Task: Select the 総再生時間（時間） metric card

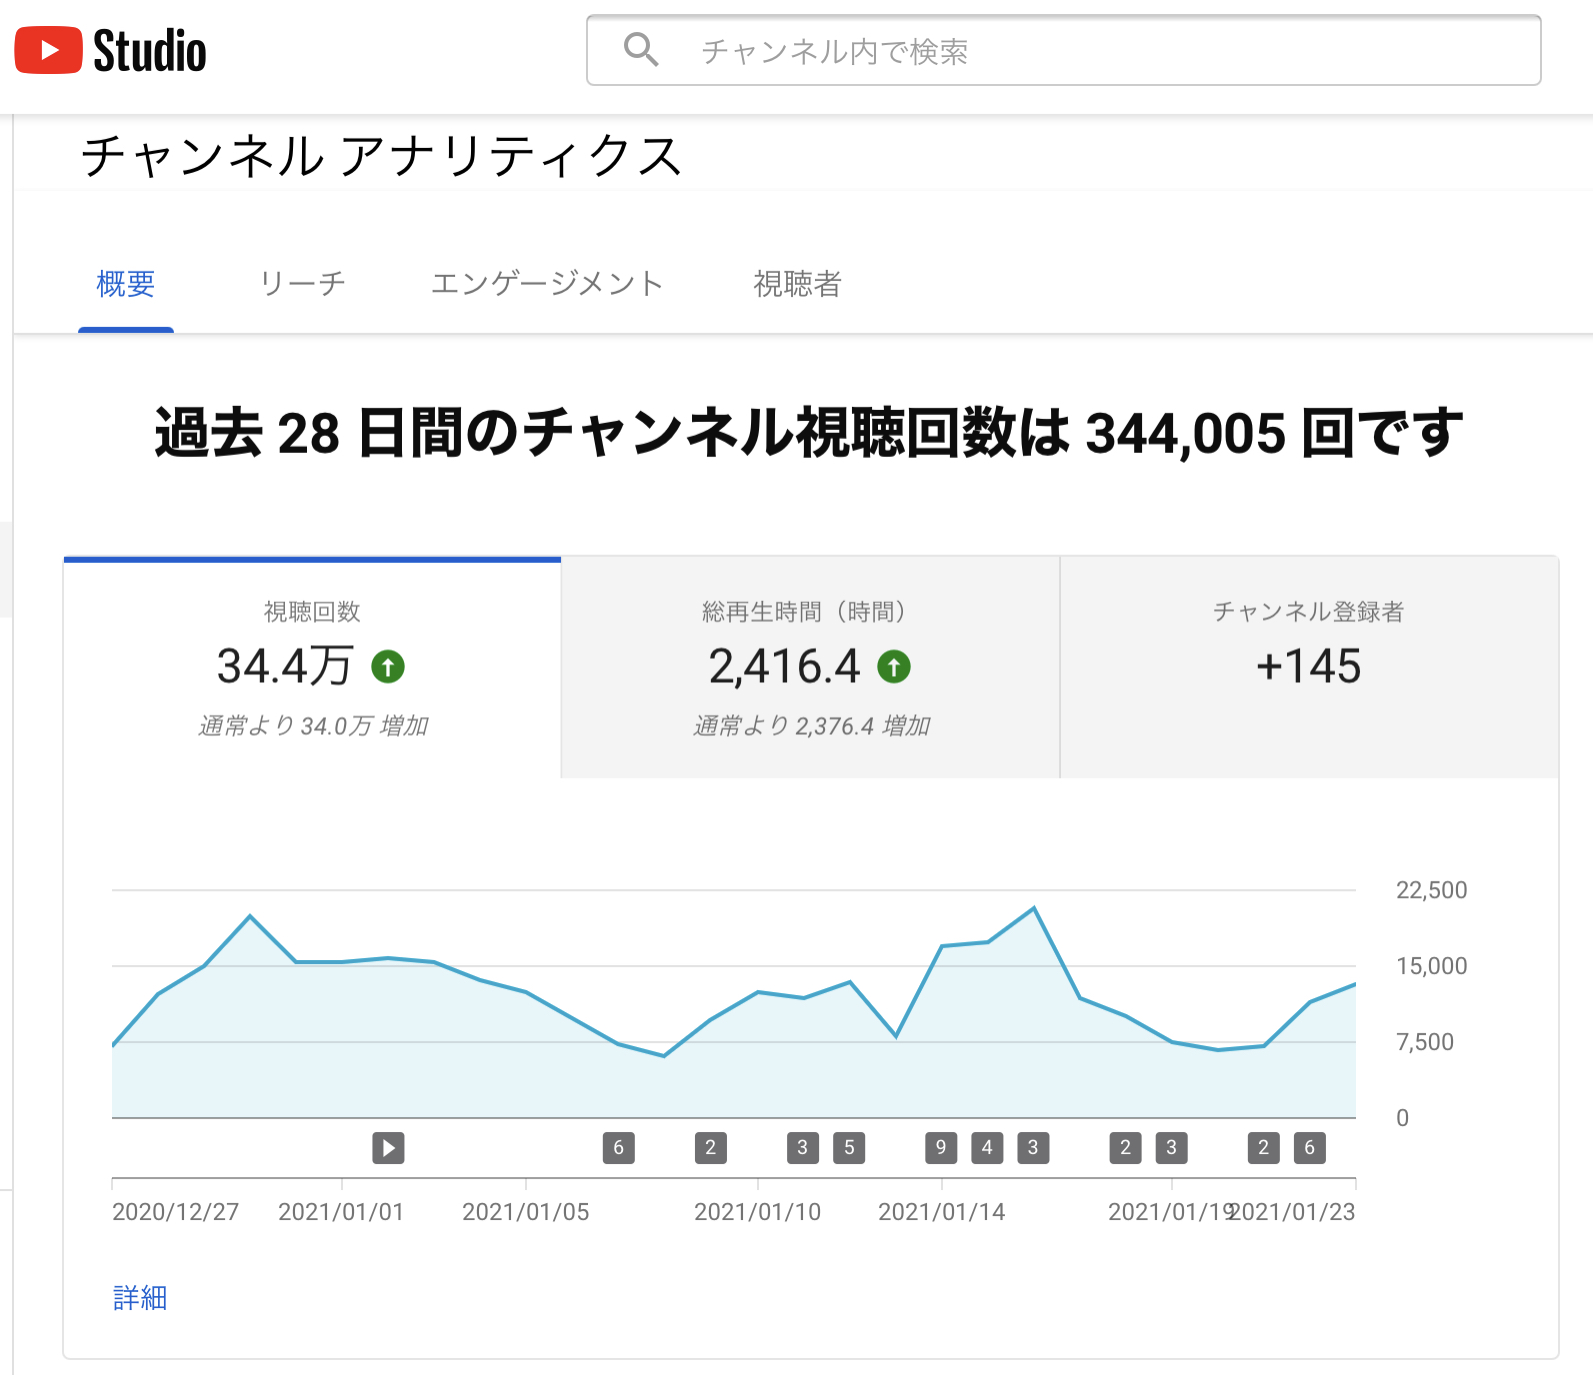Action: tap(810, 667)
